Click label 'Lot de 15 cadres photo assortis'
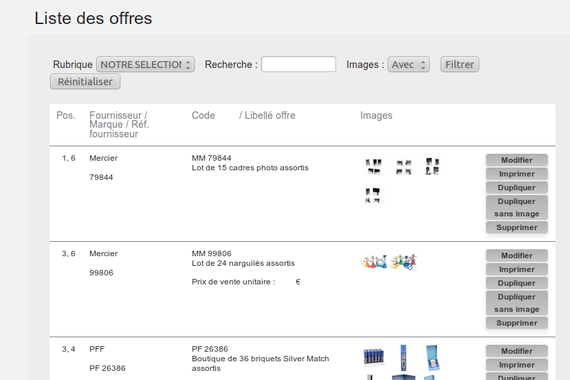The height and width of the screenshot is (380, 570). click(x=250, y=168)
